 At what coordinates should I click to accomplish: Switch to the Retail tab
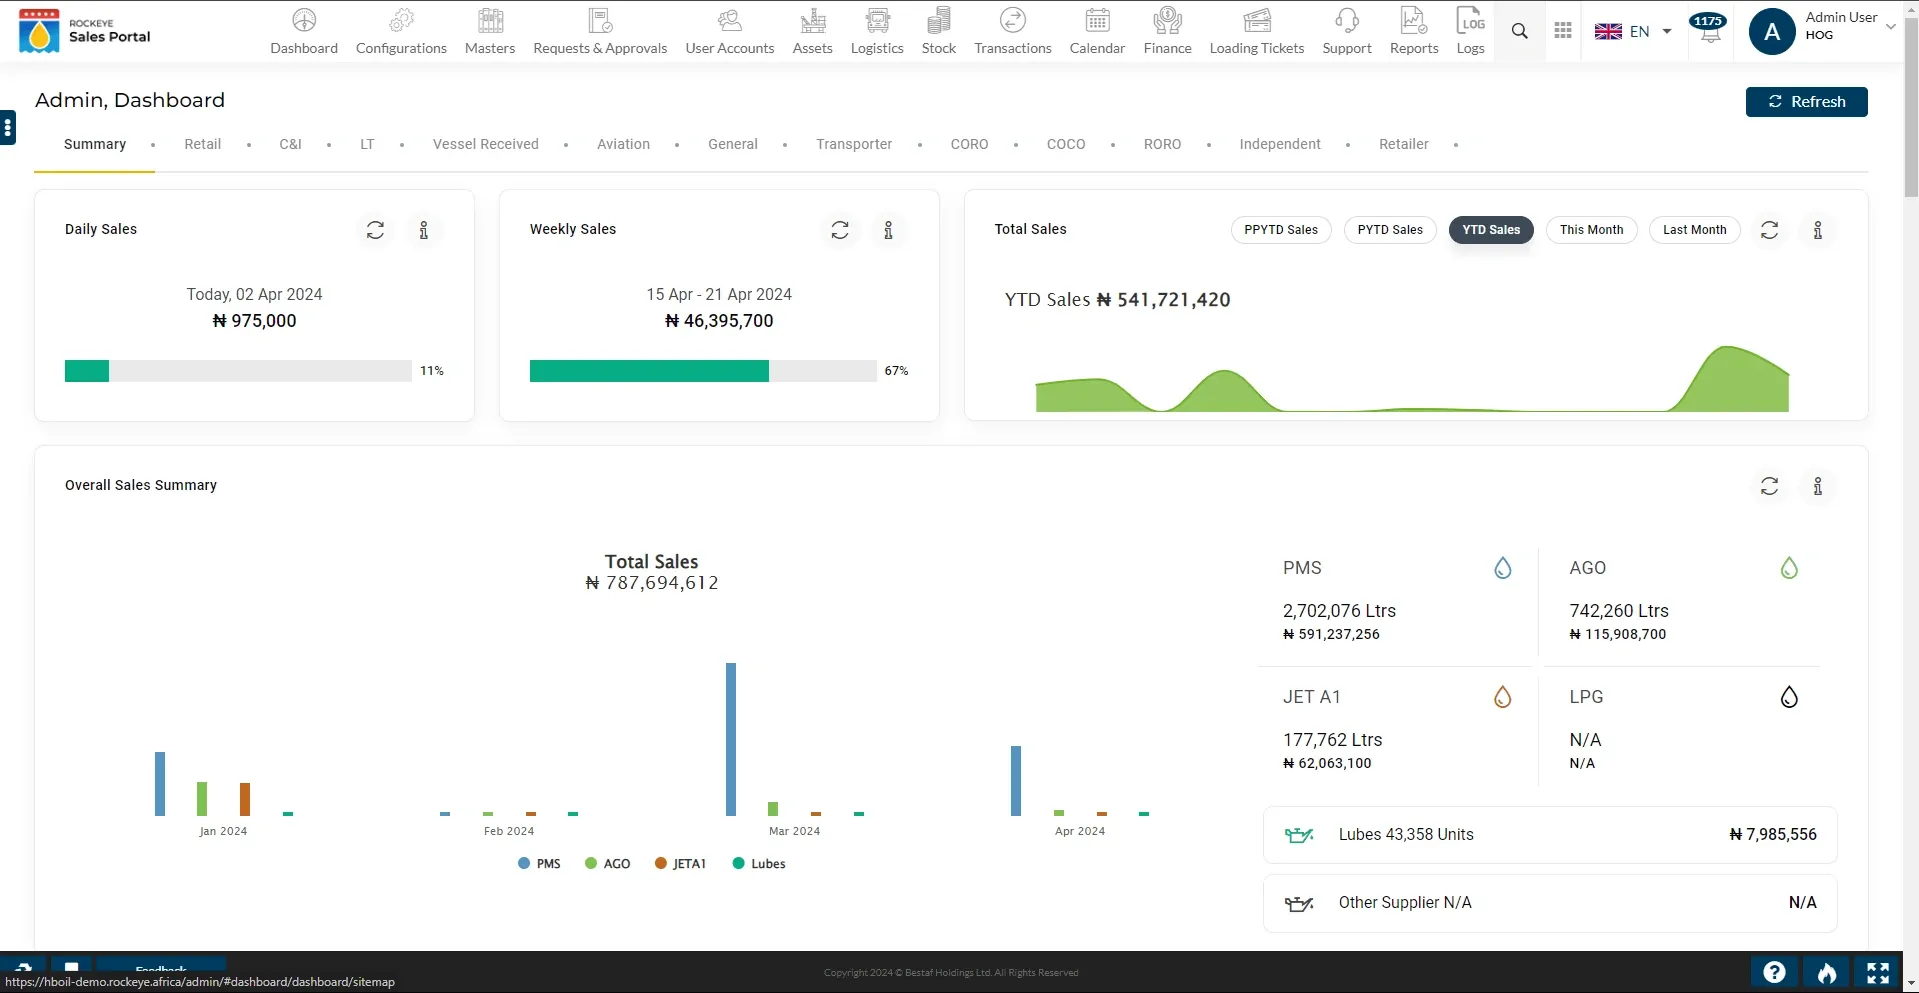[x=202, y=144]
